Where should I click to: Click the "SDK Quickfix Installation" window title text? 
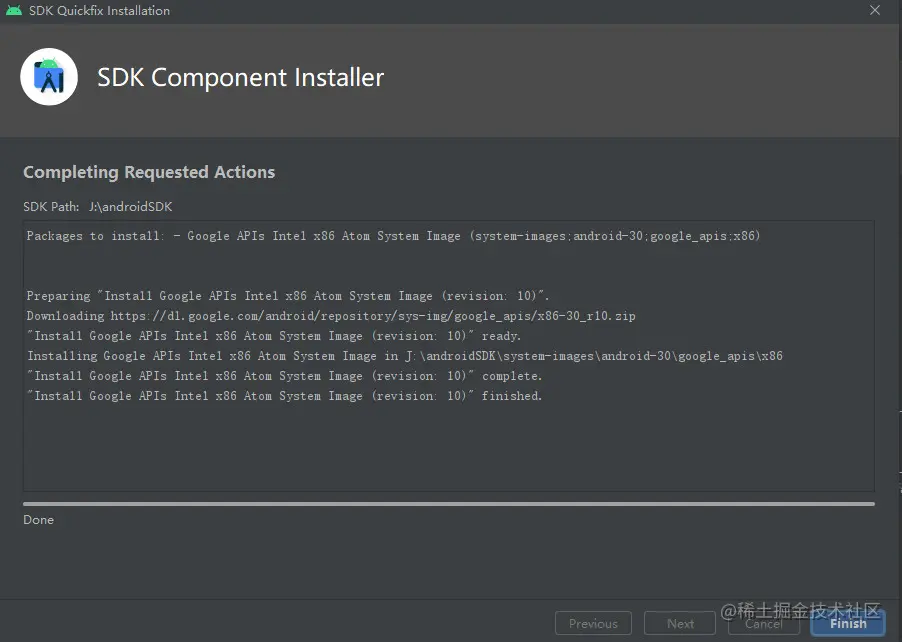point(99,11)
